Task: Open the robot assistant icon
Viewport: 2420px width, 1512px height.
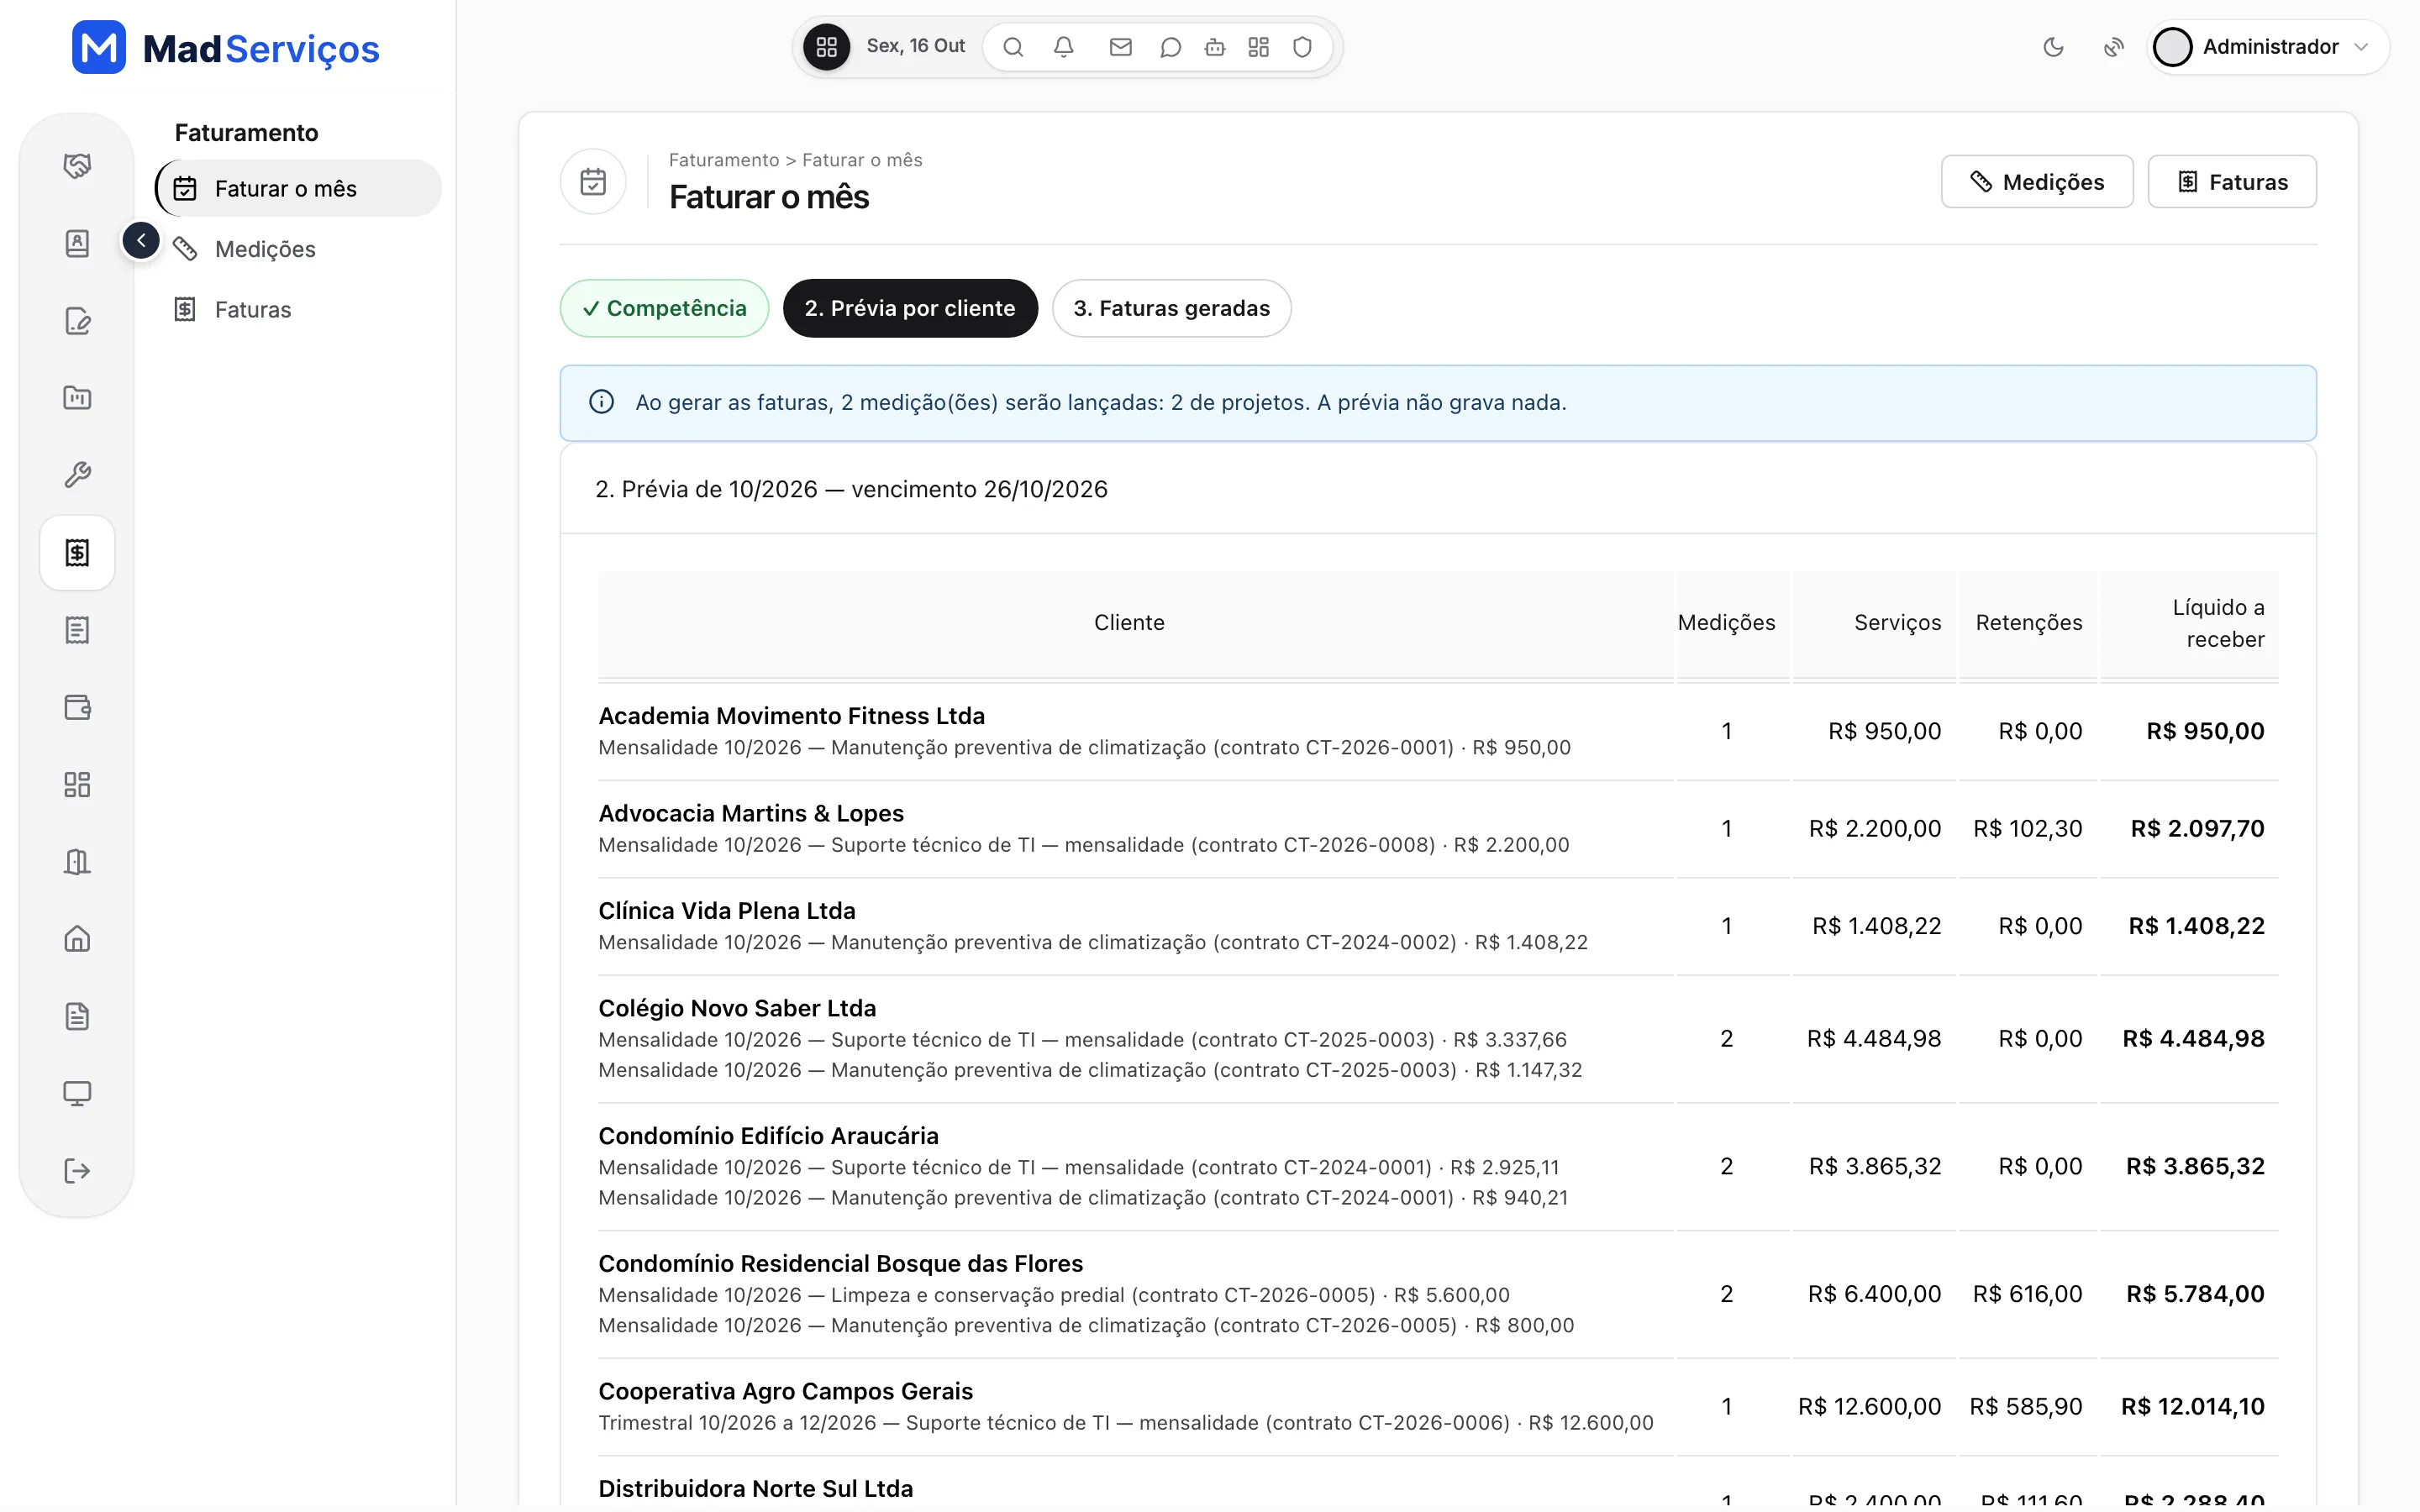Action: 1215,47
